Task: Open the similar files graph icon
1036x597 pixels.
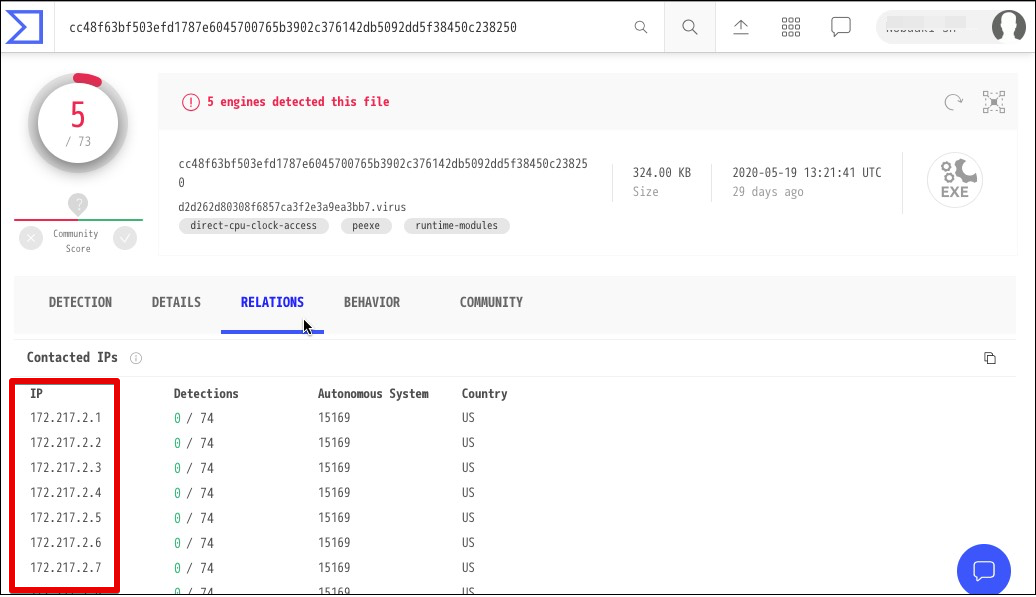Action: (993, 102)
